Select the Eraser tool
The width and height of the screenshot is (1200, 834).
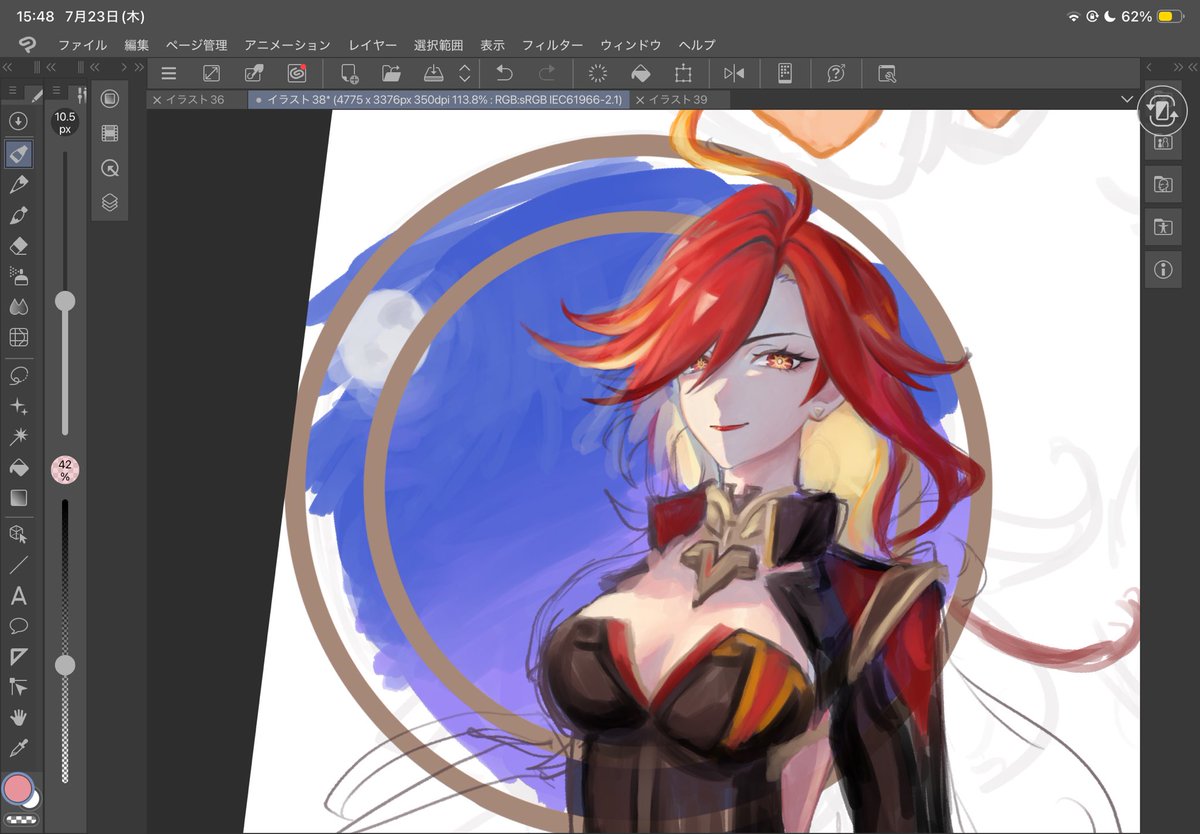[18, 246]
